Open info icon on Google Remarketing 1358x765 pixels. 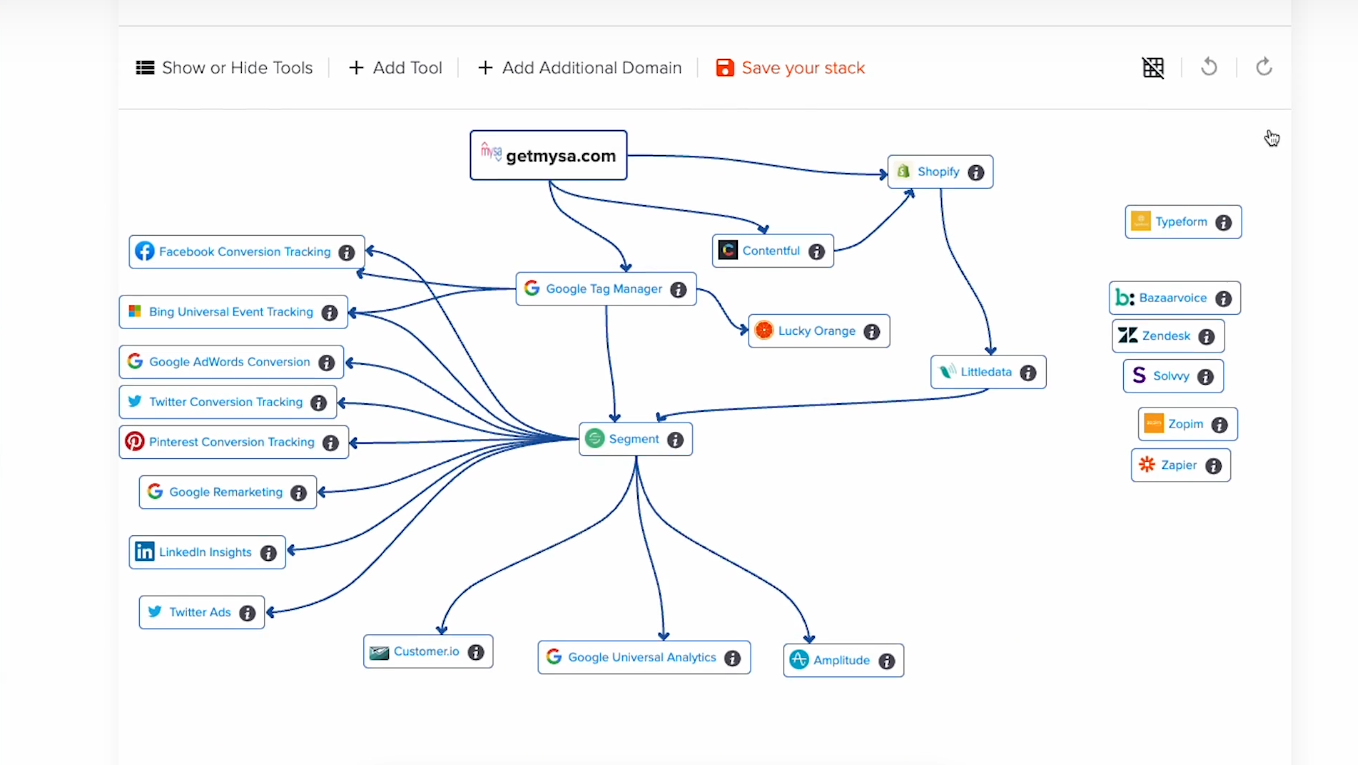pyautogui.click(x=299, y=493)
